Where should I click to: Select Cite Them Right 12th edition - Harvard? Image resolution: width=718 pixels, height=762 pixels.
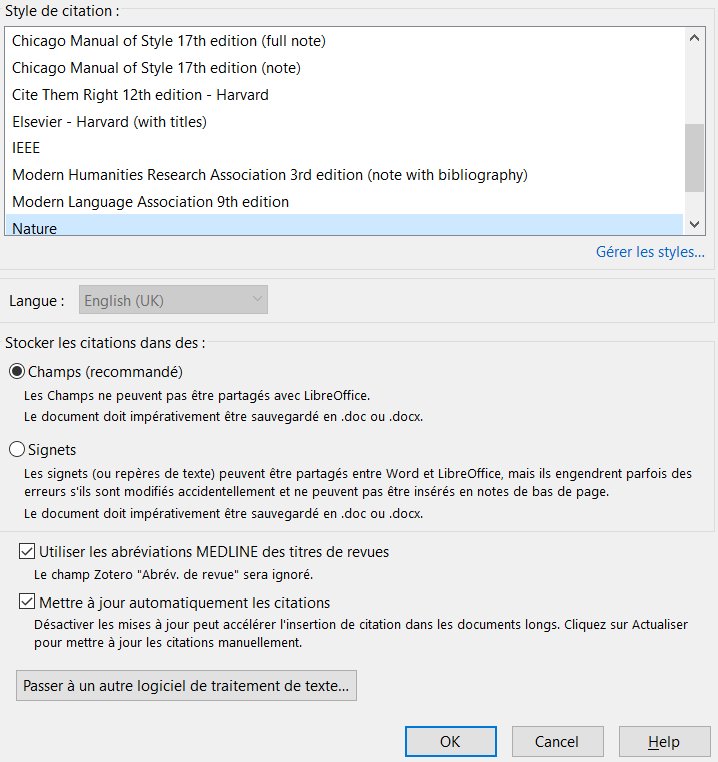pos(140,95)
